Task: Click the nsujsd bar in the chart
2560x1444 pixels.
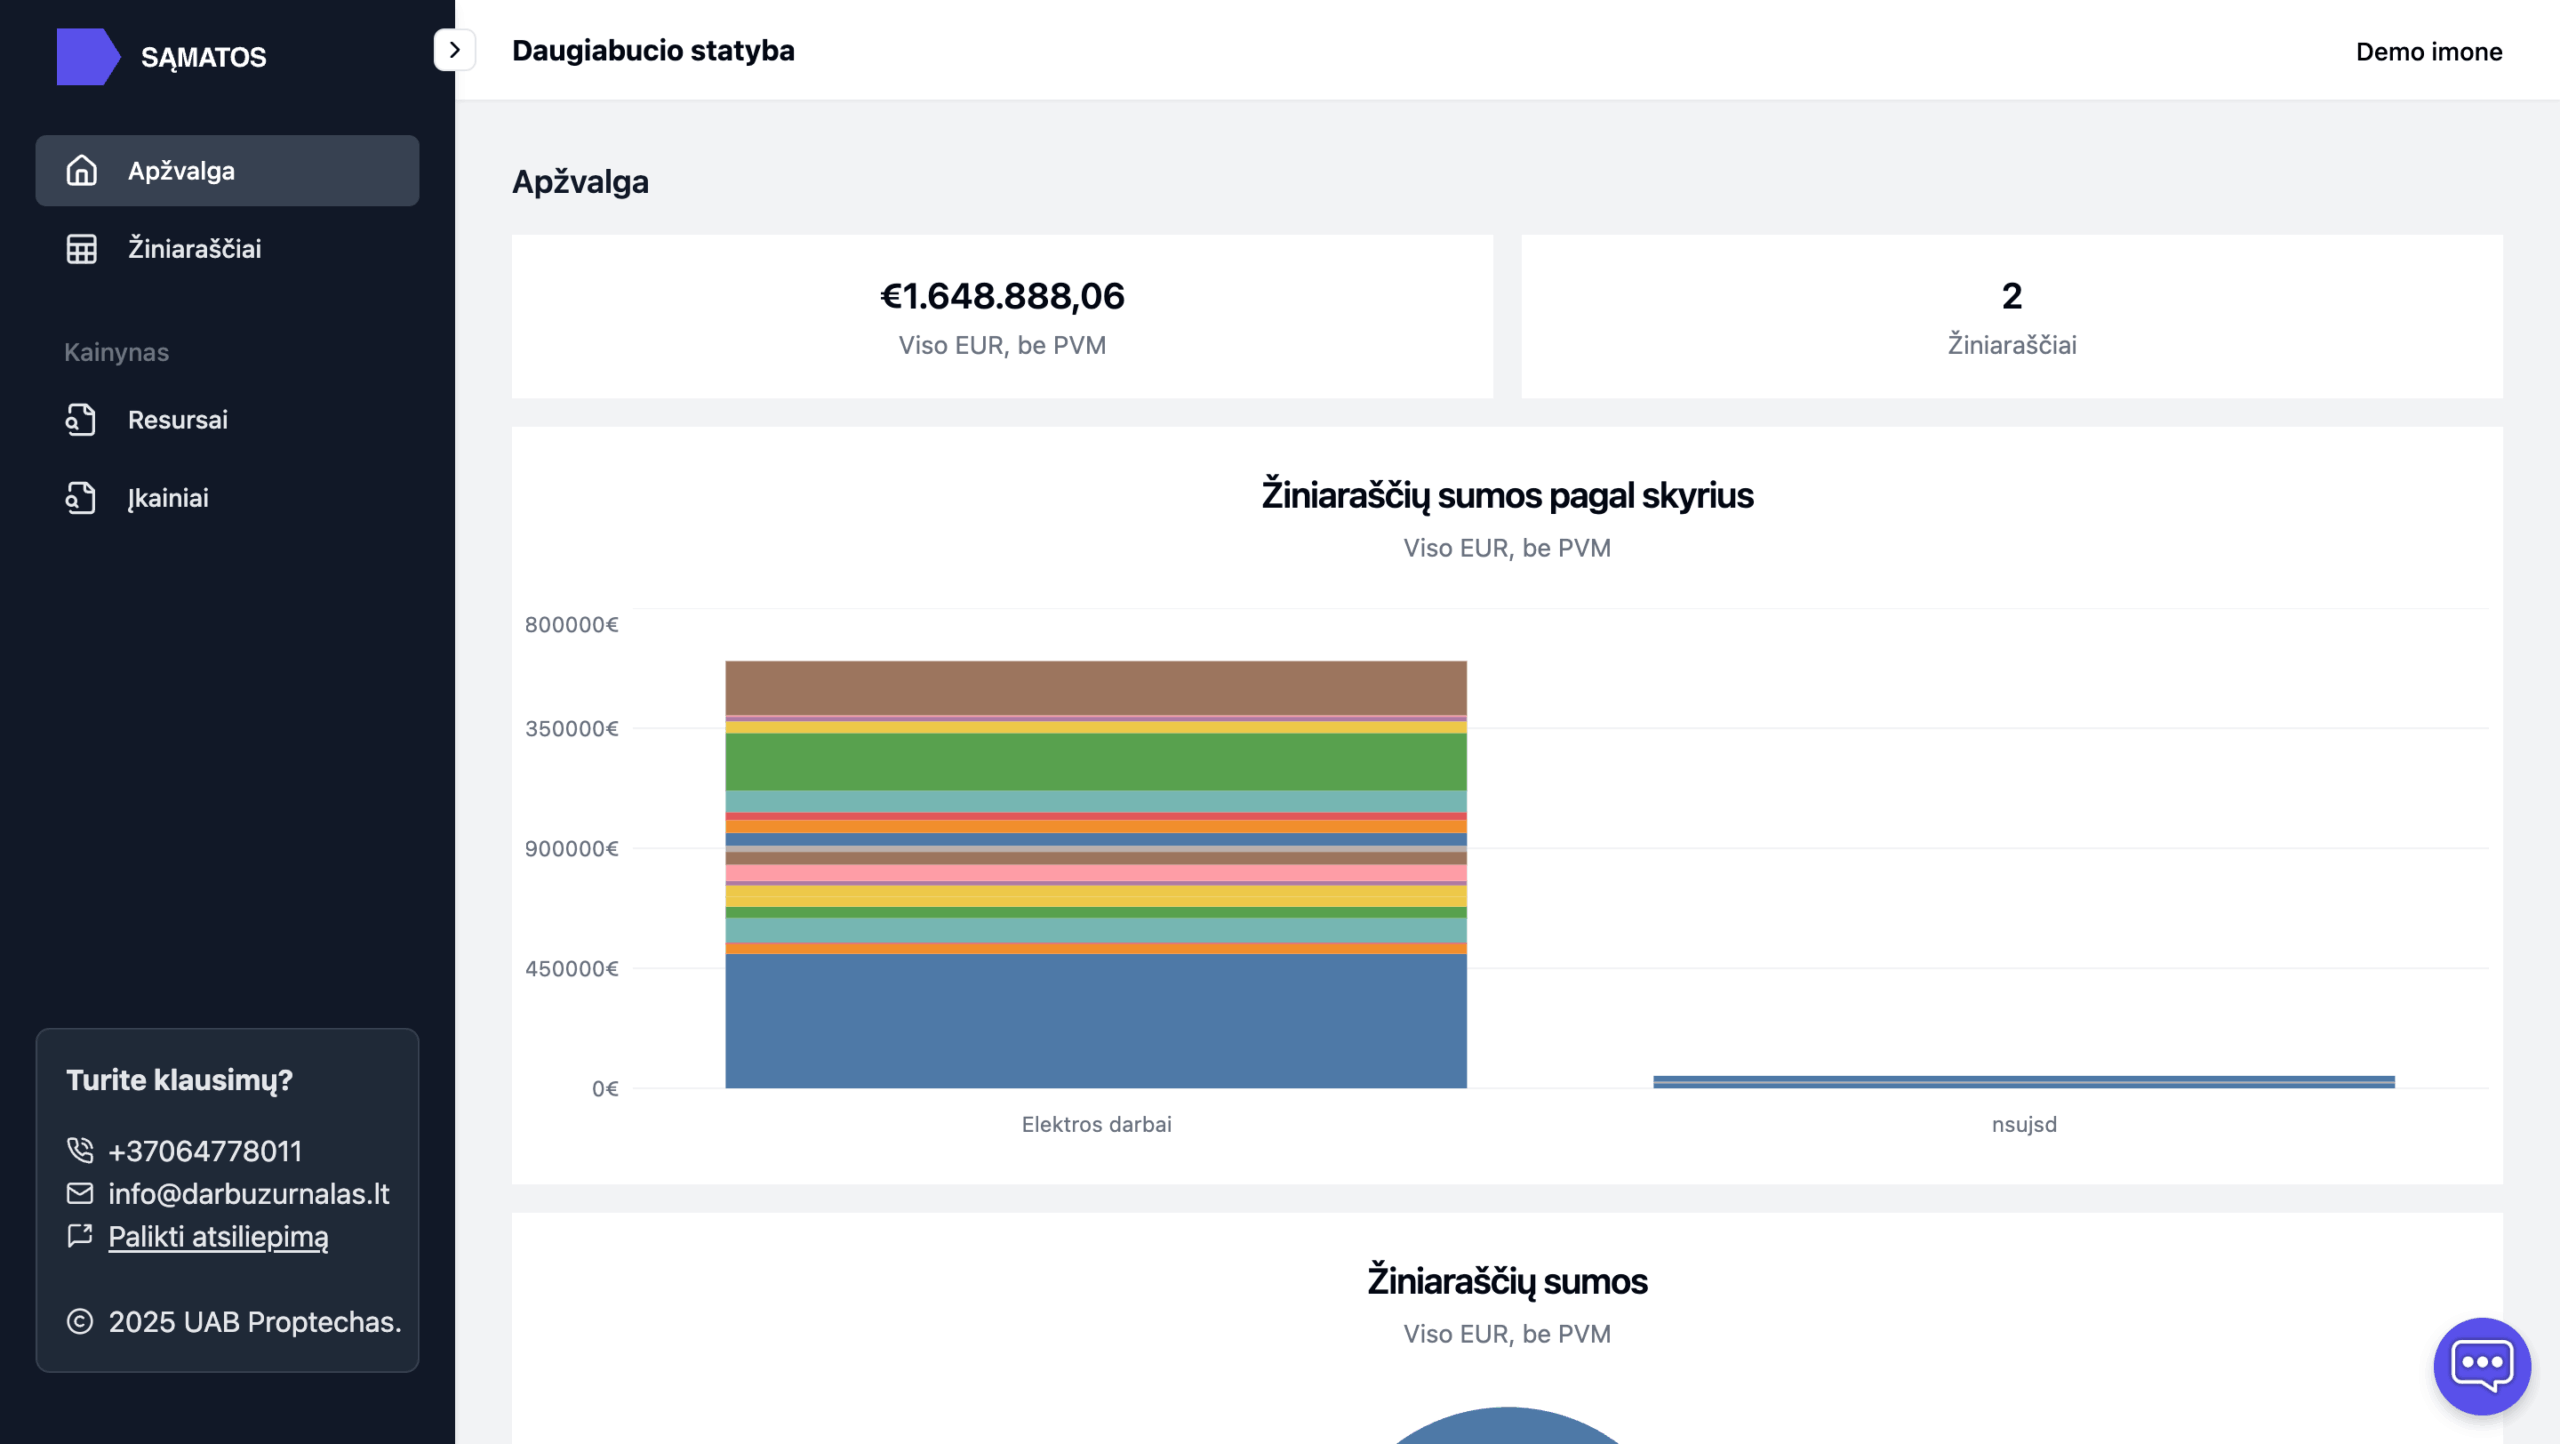Action: coord(2024,1081)
